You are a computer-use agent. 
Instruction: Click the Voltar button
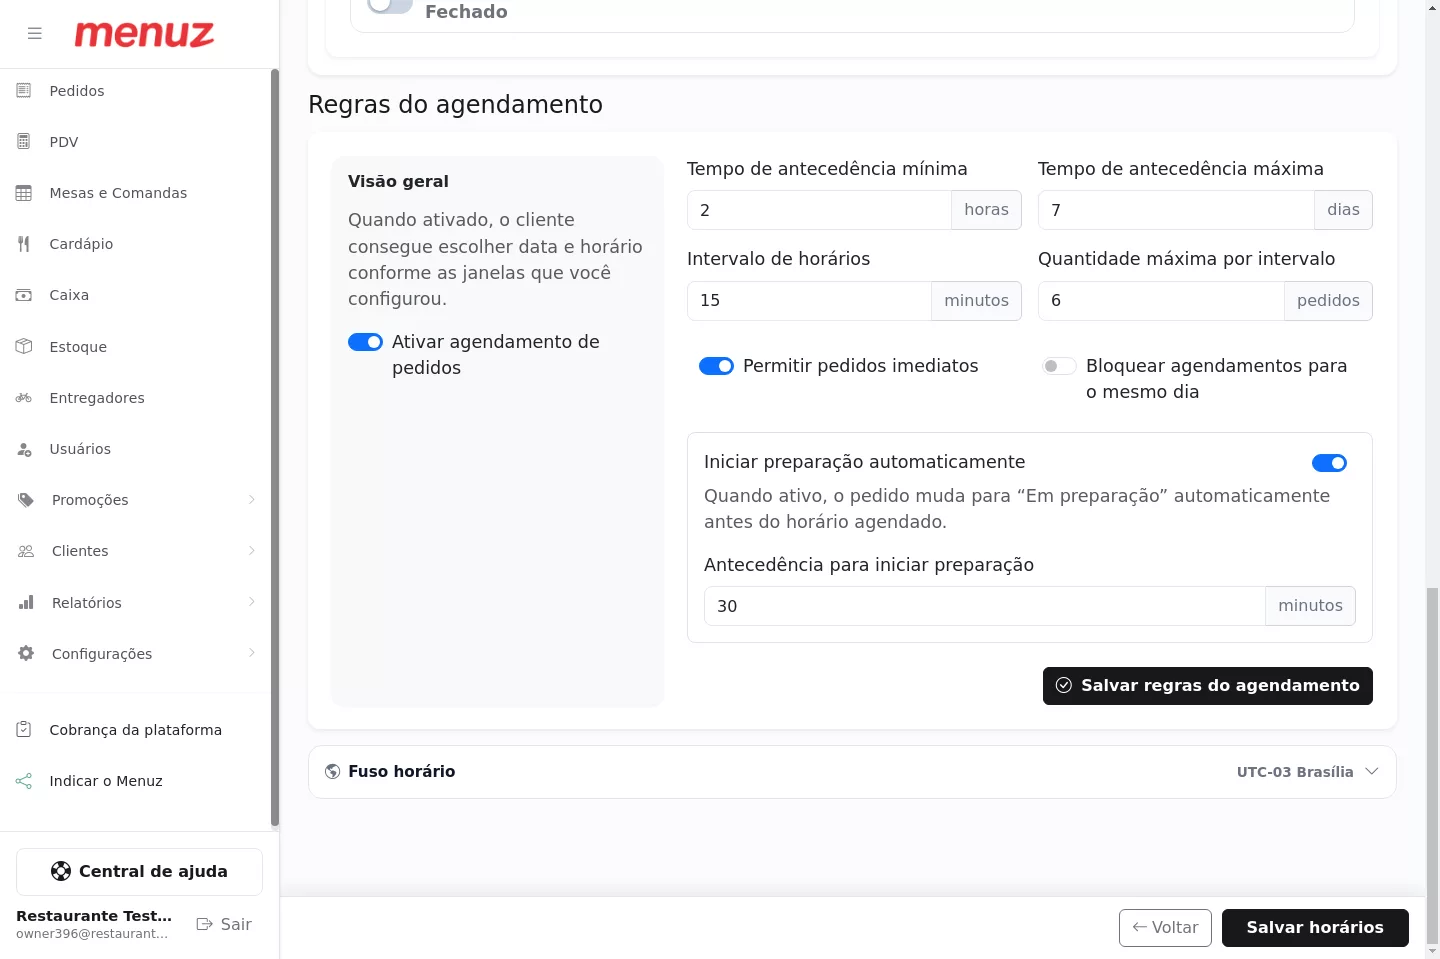click(1165, 928)
